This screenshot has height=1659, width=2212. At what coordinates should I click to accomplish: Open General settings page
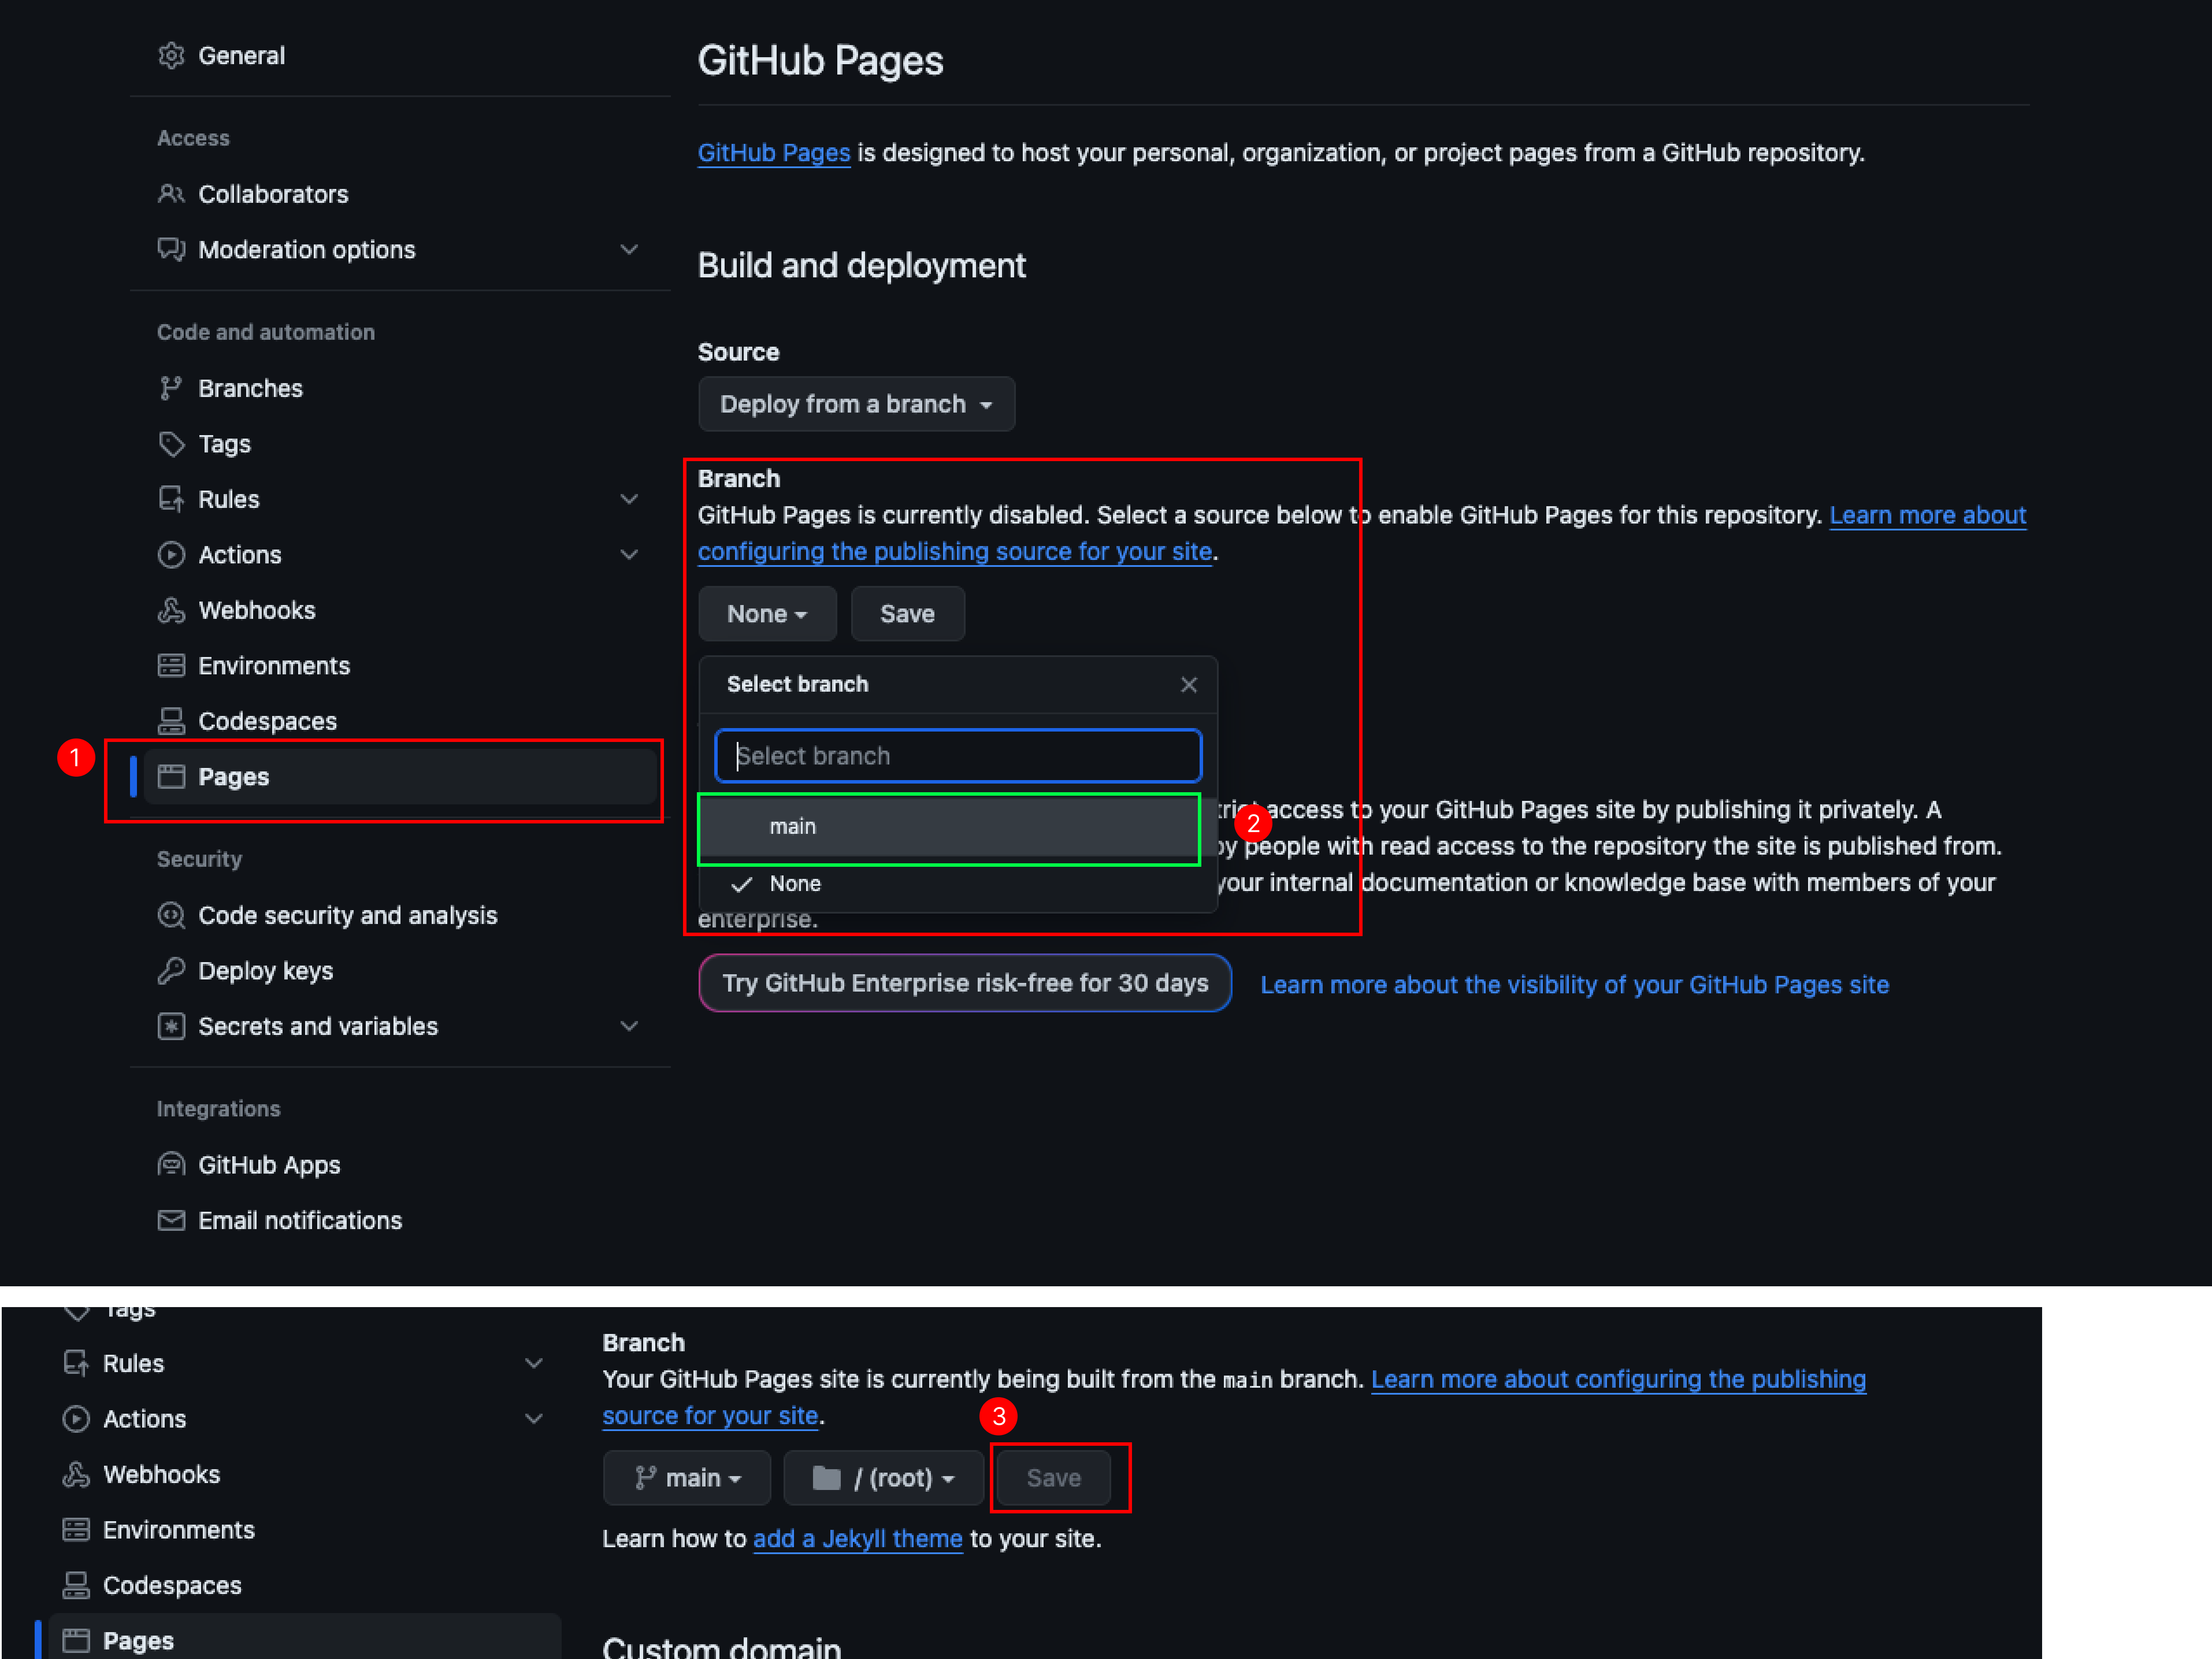pyautogui.click(x=241, y=56)
